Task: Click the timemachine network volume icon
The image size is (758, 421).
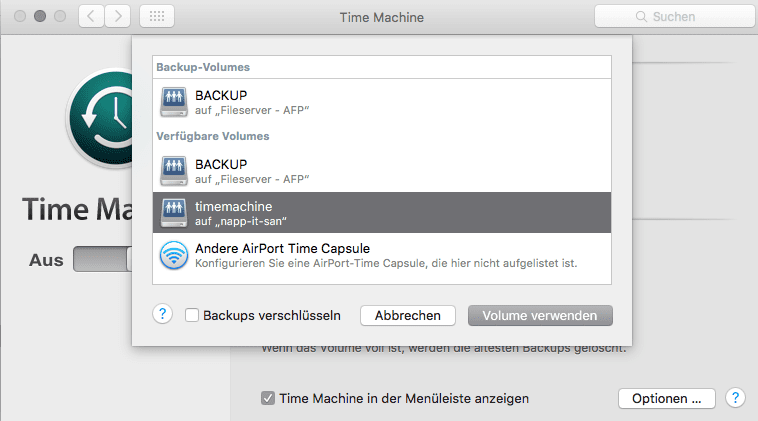Action: point(173,213)
